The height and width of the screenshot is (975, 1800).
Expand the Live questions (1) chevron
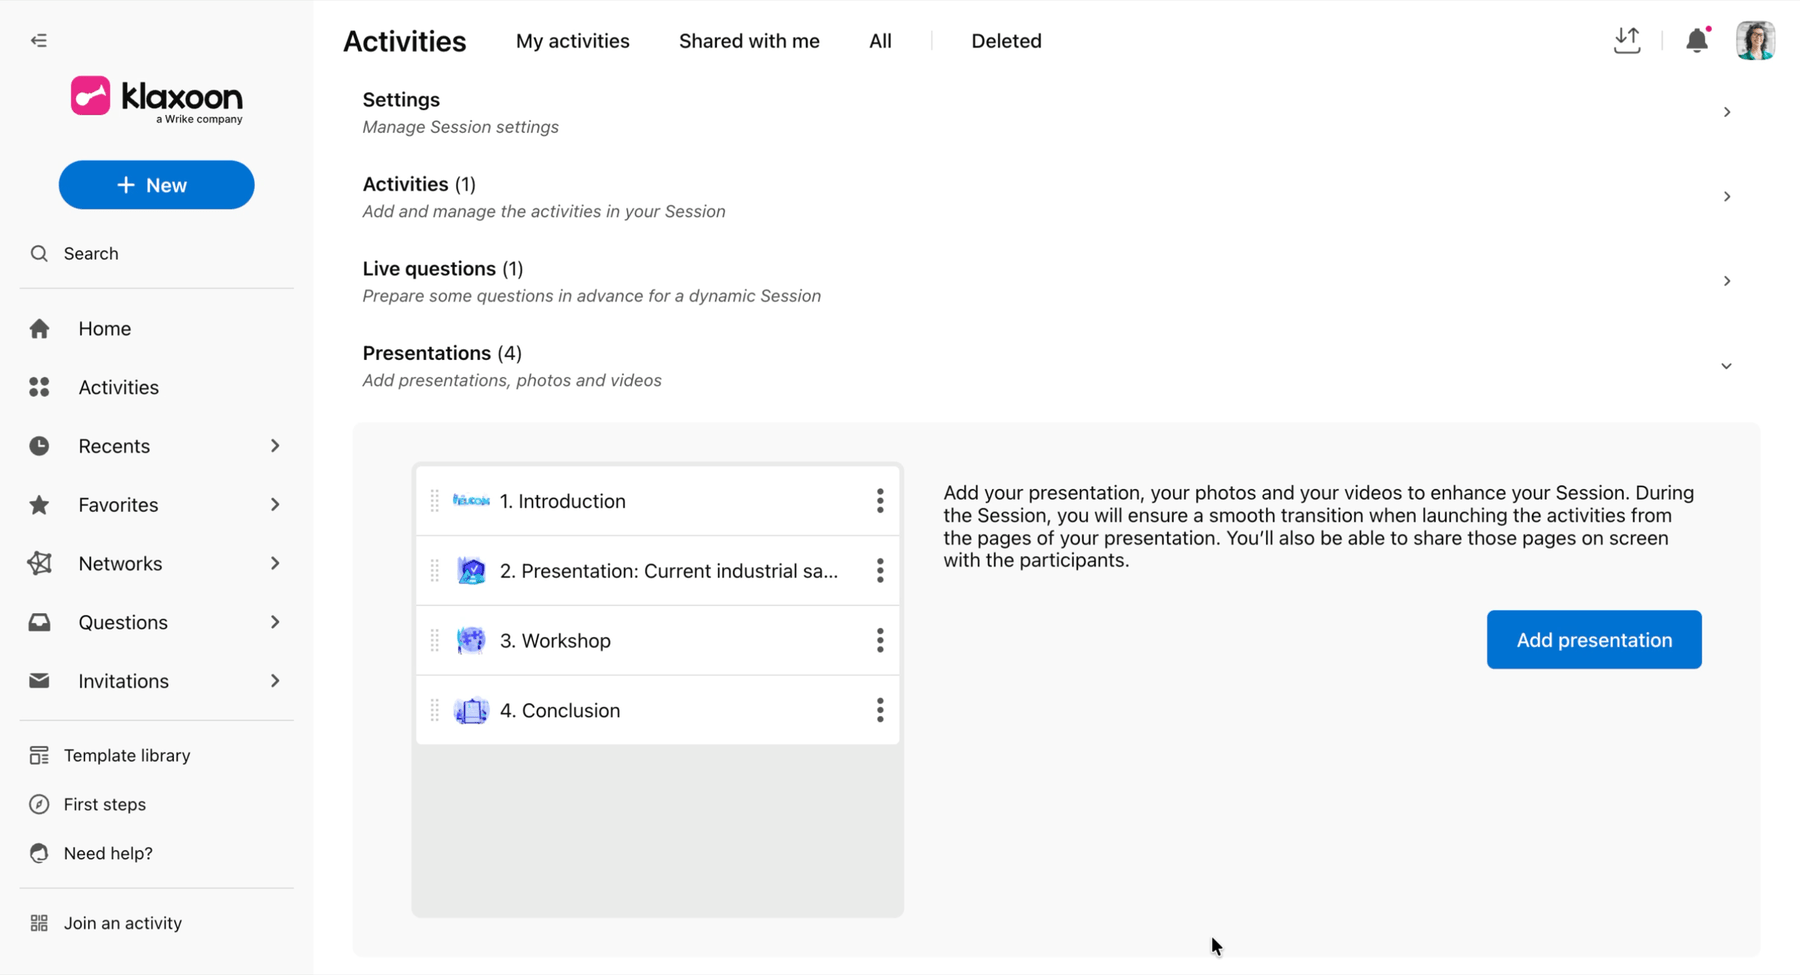click(x=1727, y=281)
